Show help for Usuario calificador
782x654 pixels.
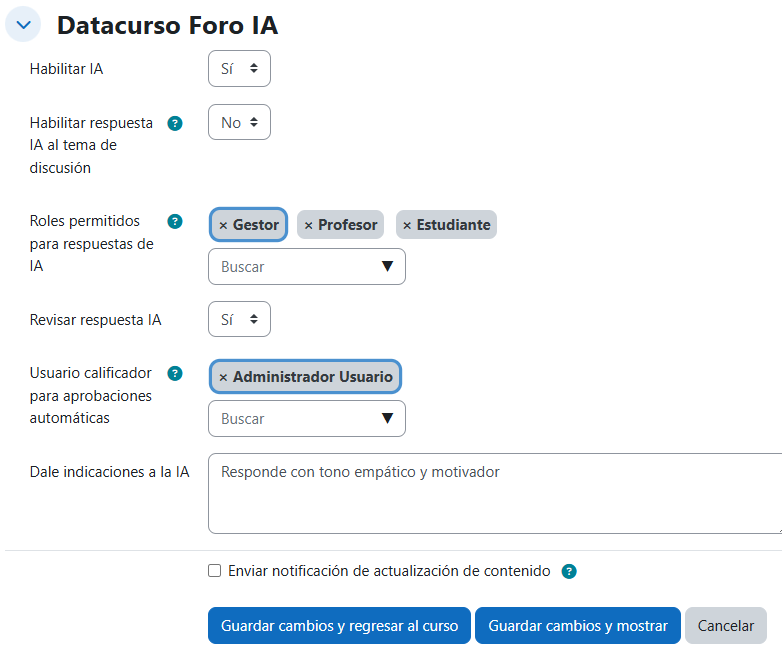[x=175, y=373]
